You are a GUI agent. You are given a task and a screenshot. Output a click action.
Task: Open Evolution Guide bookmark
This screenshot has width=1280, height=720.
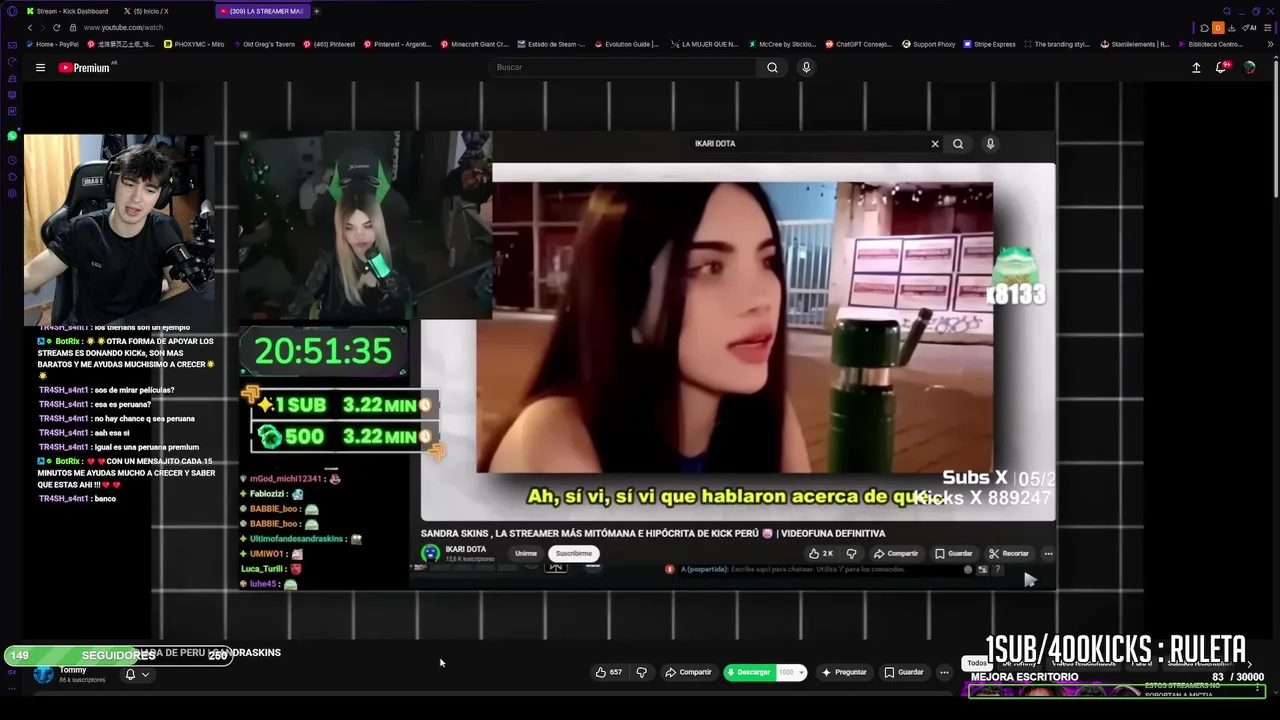(x=627, y=44)
